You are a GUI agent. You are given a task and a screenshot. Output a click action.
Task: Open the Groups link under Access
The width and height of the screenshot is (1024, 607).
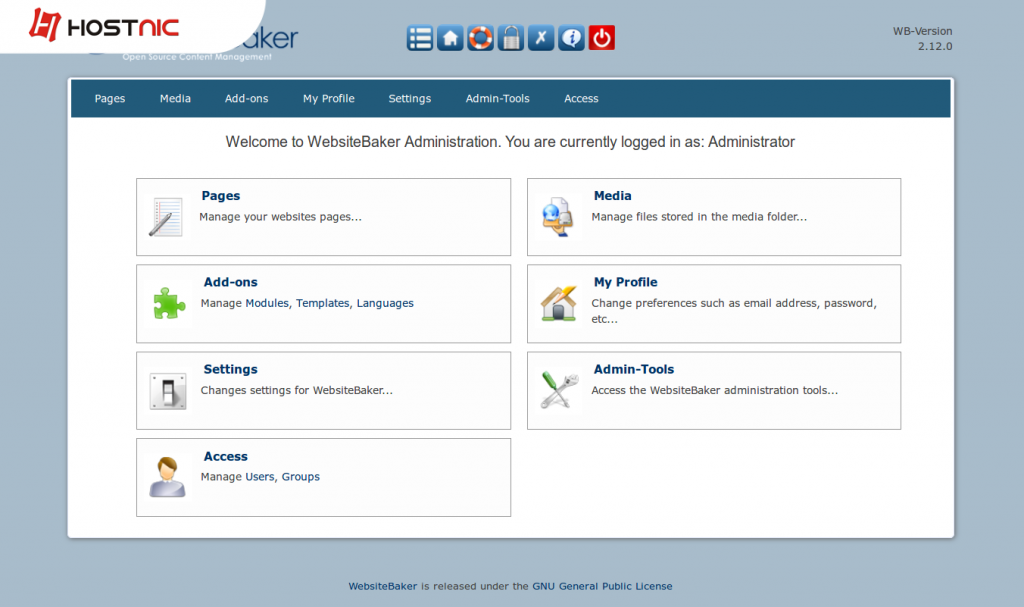pos(300,477)
